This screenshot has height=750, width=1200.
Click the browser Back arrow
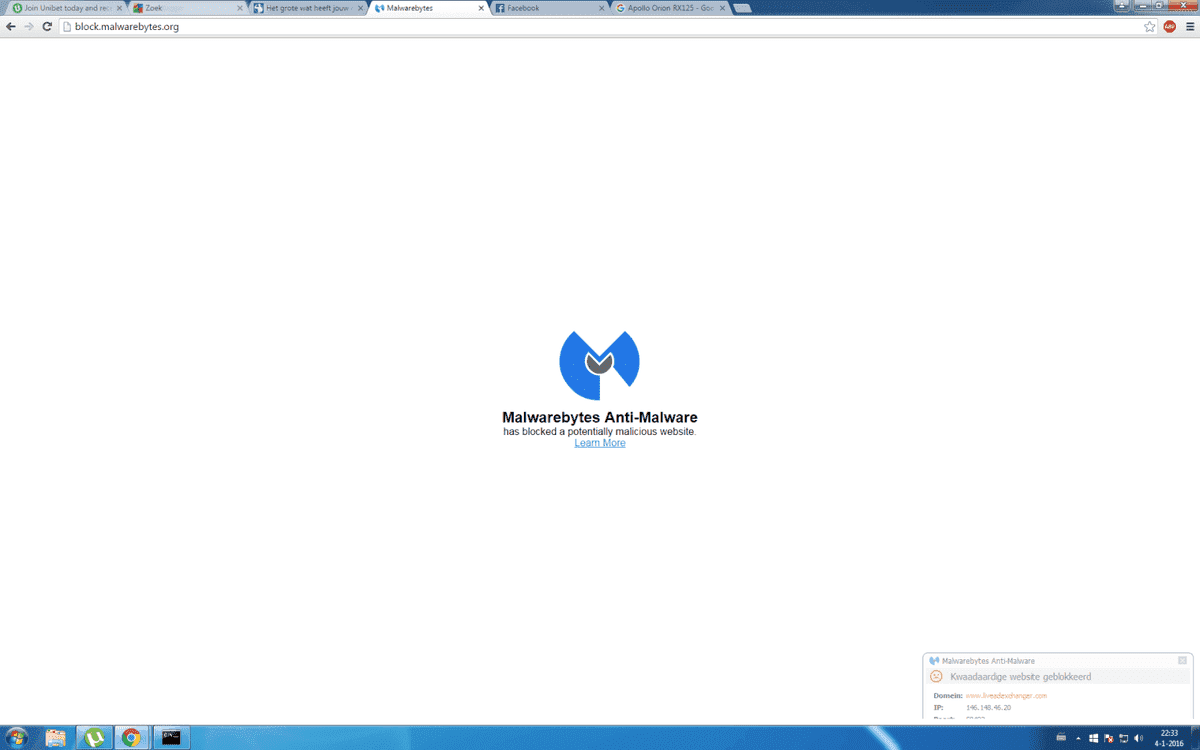click(11, 27)
